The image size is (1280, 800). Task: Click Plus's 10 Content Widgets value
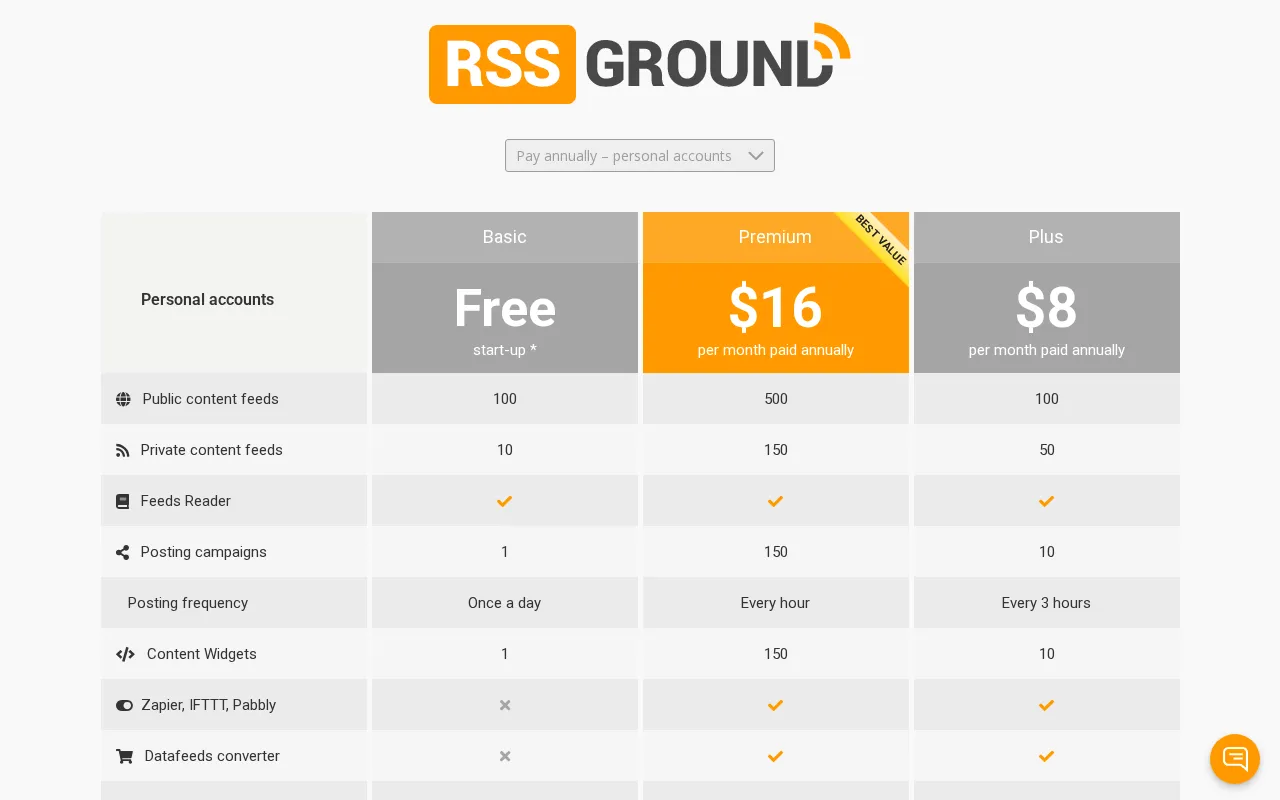pyautogui.click(x=1047, y=654)
